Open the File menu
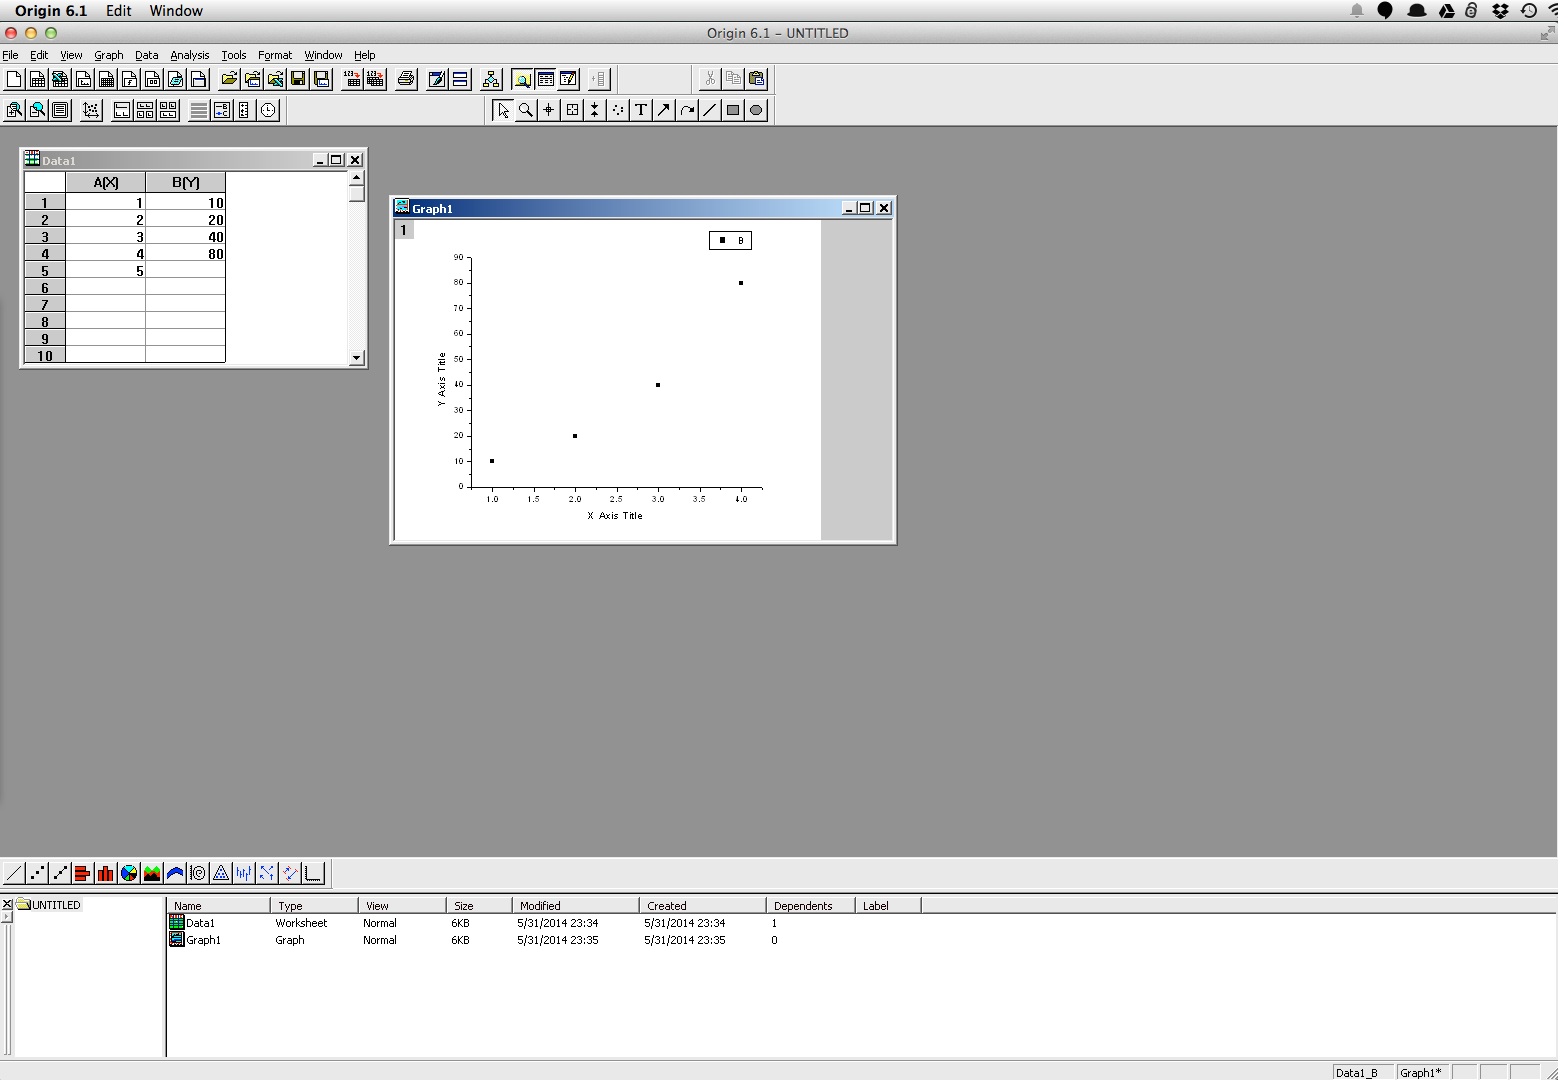 pyautogui.click(x=10, y=55)
